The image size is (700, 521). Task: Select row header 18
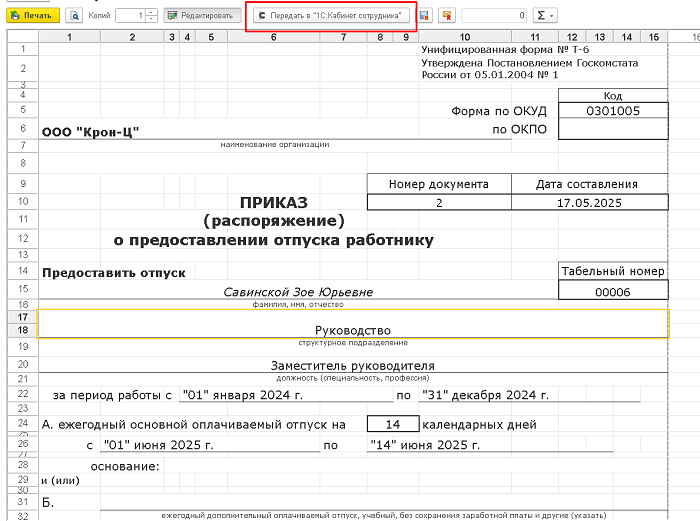pyautogui.click(x=21, y=329)
